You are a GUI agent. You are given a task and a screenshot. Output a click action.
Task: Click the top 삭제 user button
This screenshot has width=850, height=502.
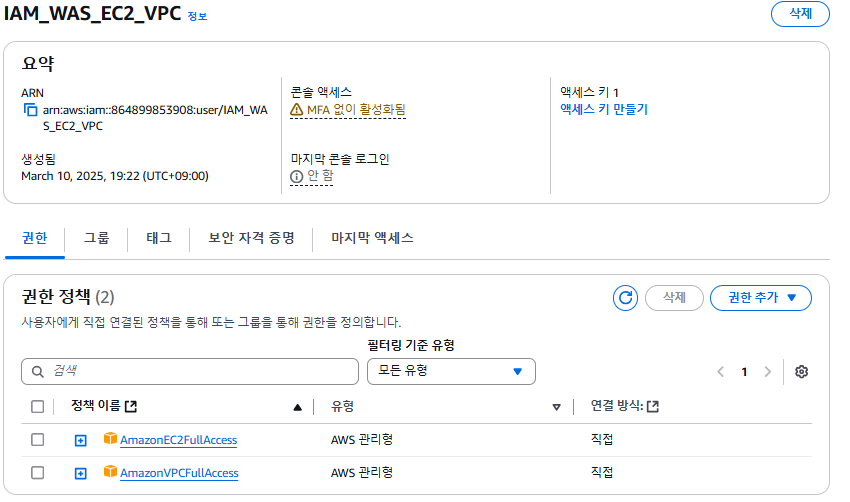[x=800, y=14]
